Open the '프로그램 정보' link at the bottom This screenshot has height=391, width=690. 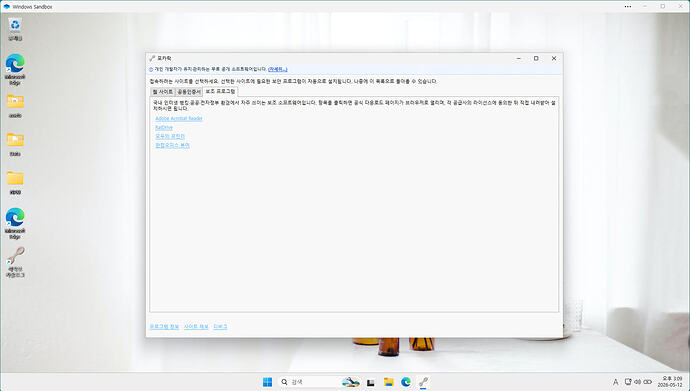(165, 327)
